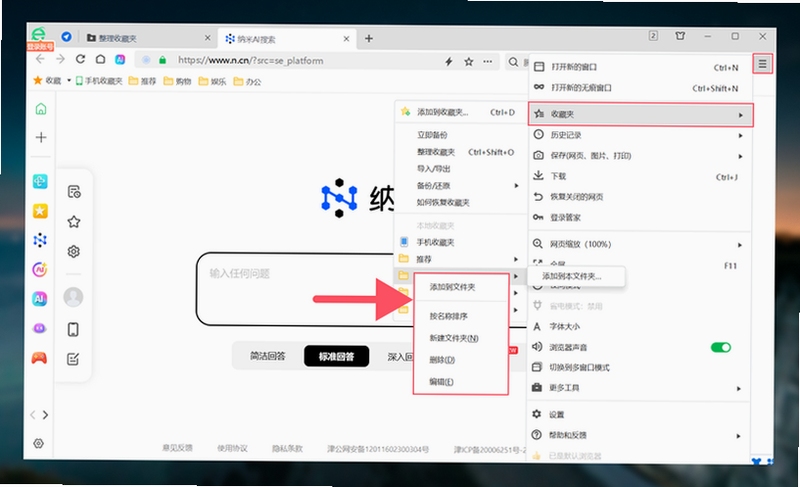This screenshot has height=487, width=800.
Task: Expand the 帮助和反馈 submenu
Action: [639, 435]
